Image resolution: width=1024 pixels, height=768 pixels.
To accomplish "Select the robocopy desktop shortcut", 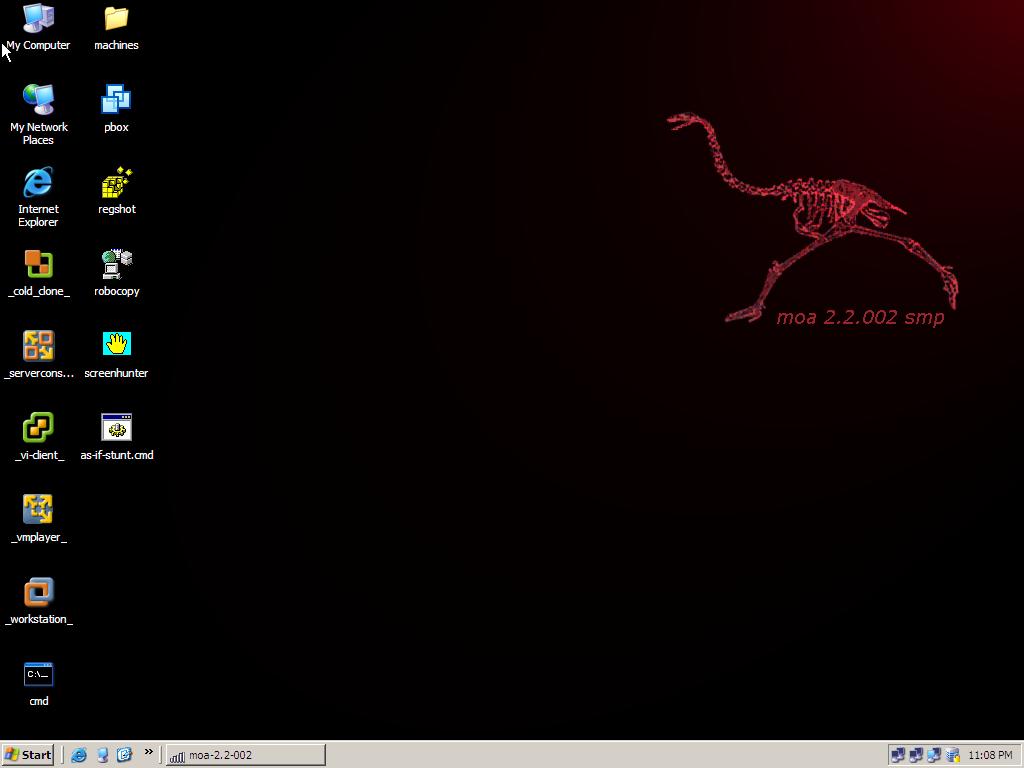I will tap(116, 265).
